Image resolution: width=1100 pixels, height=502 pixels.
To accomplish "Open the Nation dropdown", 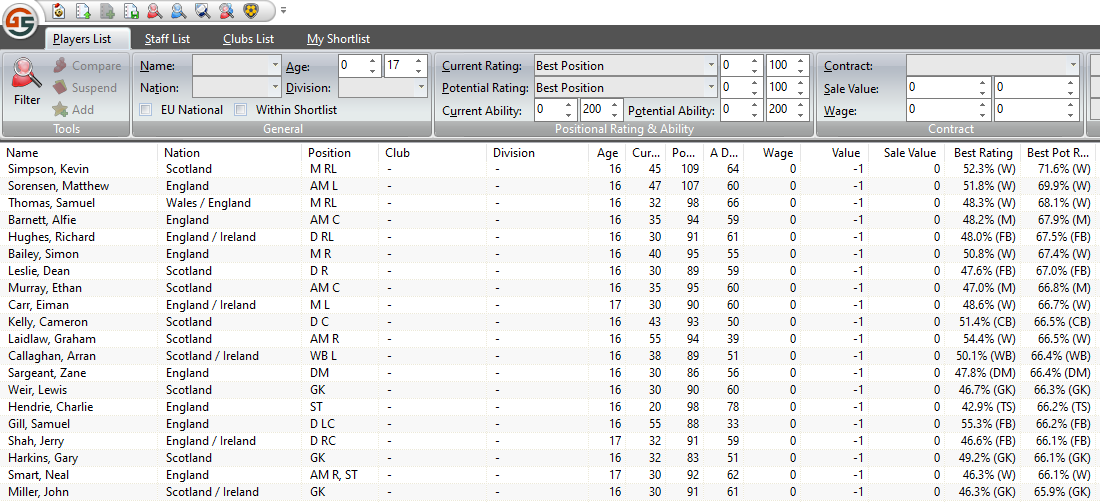I will [x=275, y=87].
